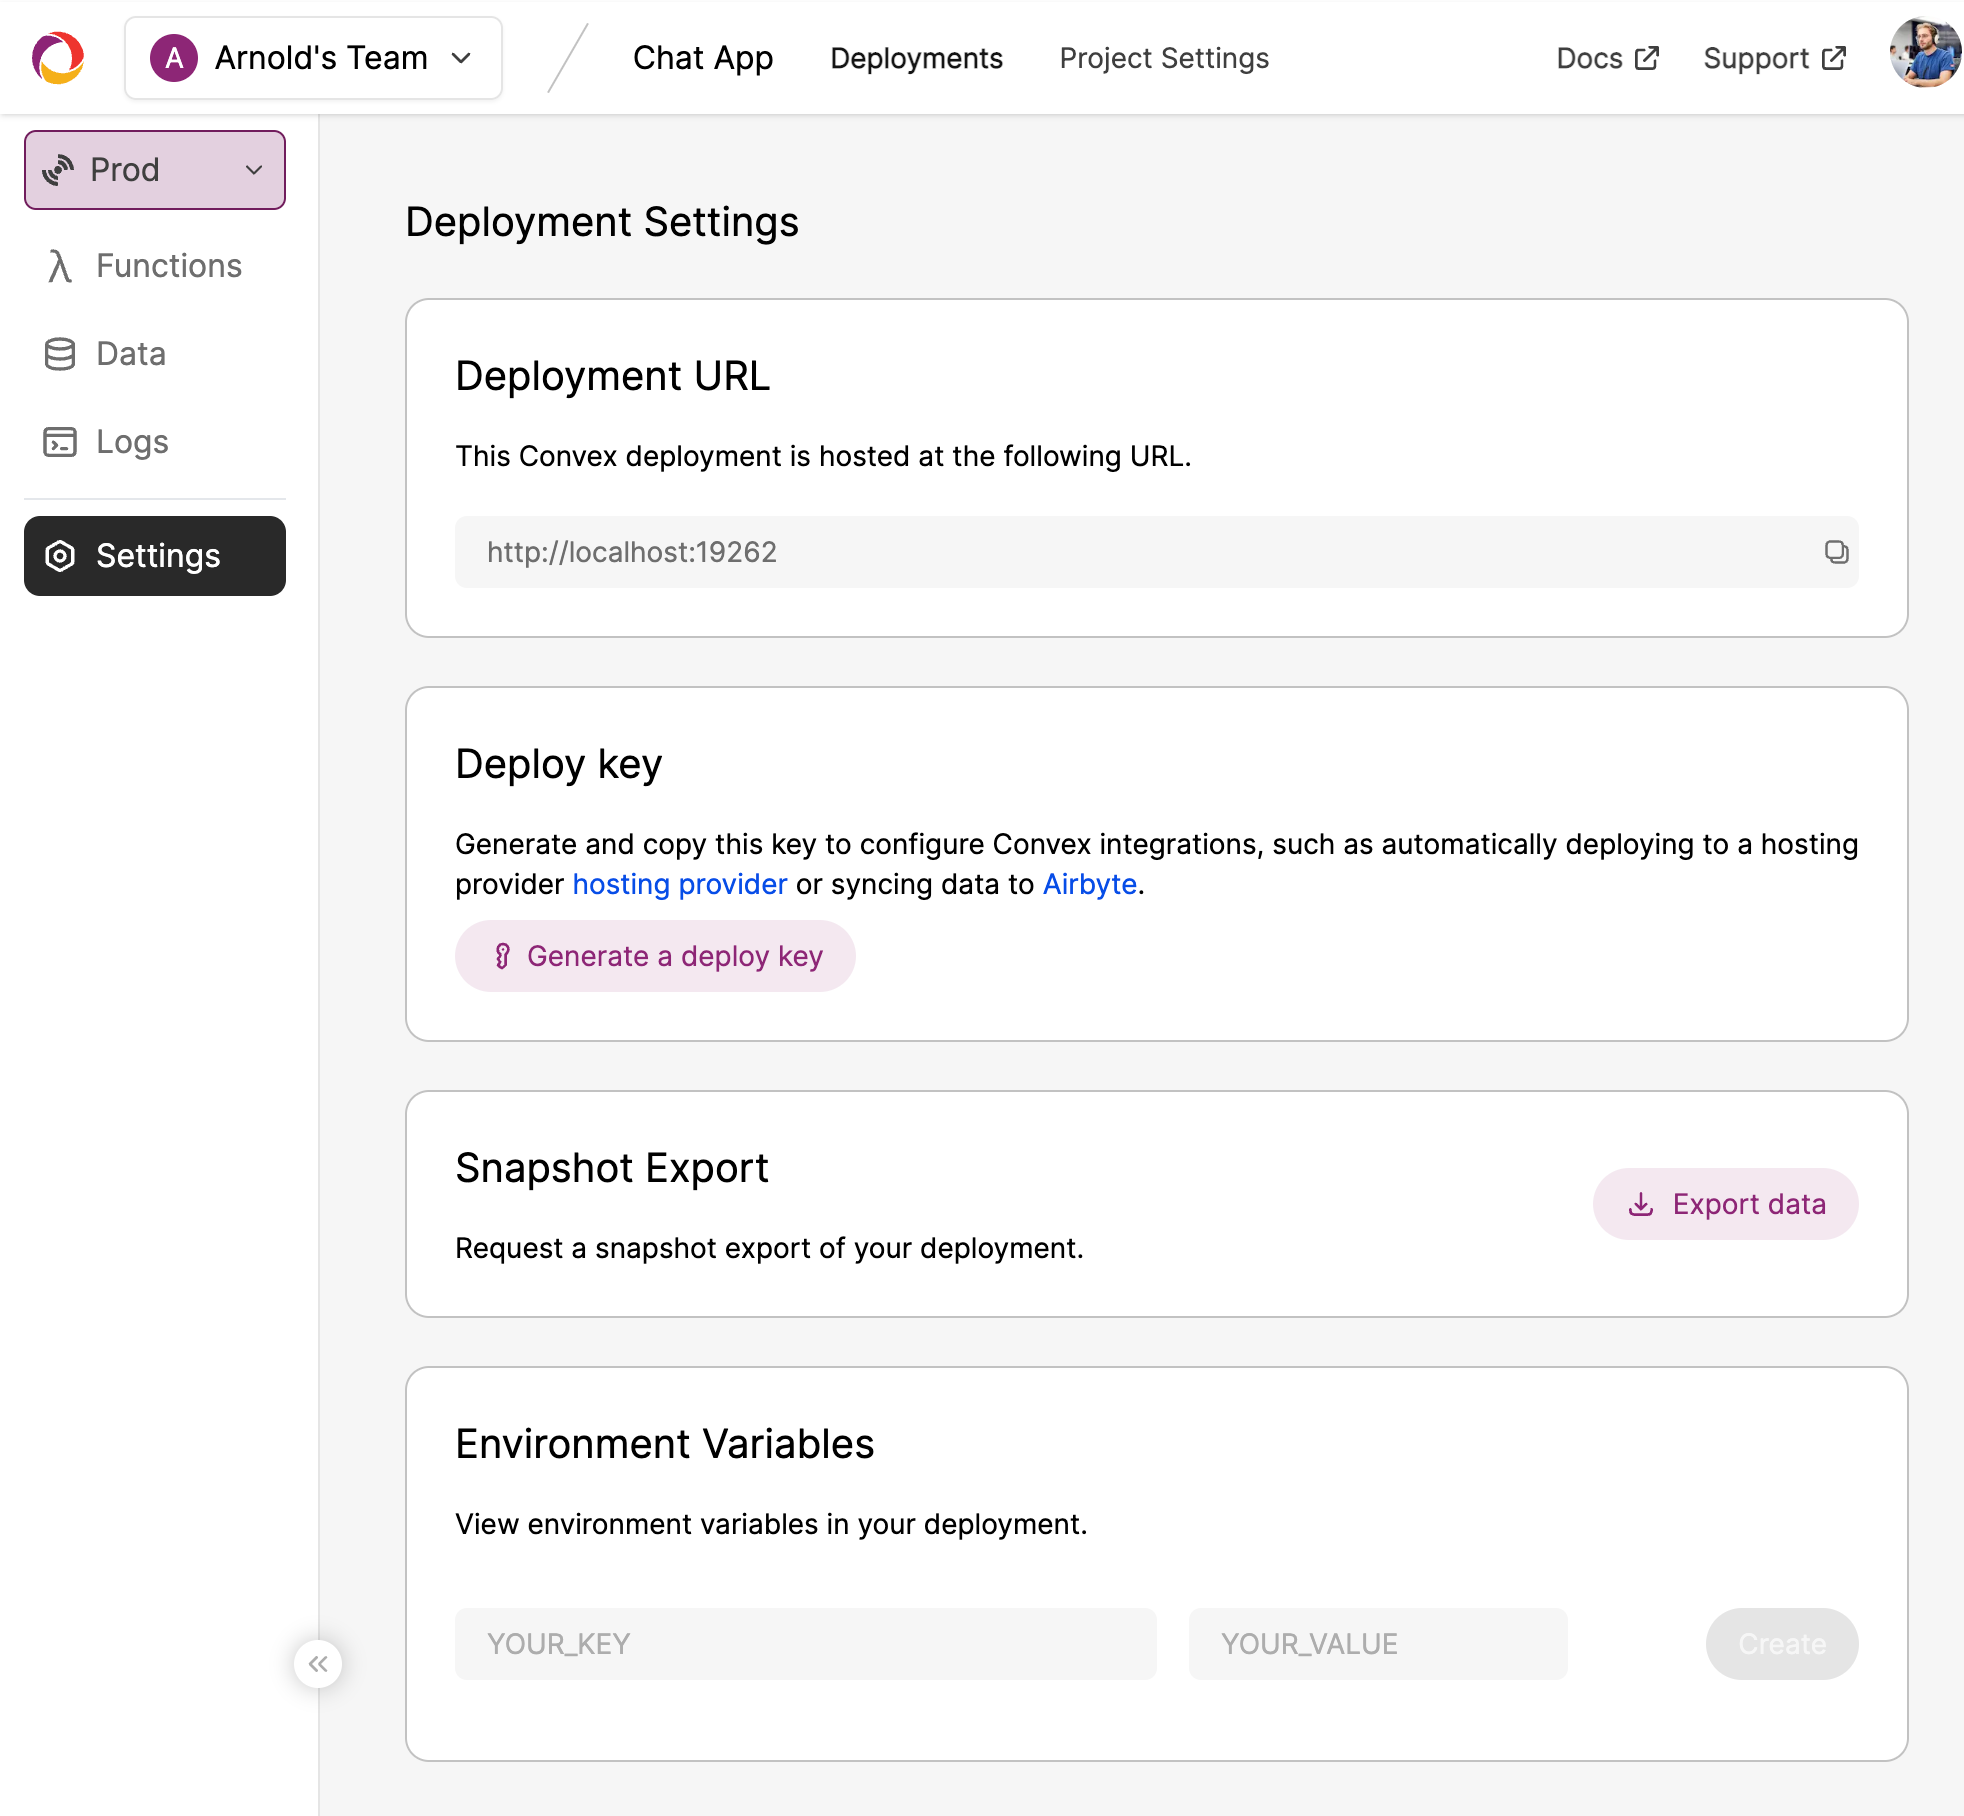The width and height of the screenshot is (1964, 1816).
Task: Open user profile avatar menu
Action: pos(1925,55)
